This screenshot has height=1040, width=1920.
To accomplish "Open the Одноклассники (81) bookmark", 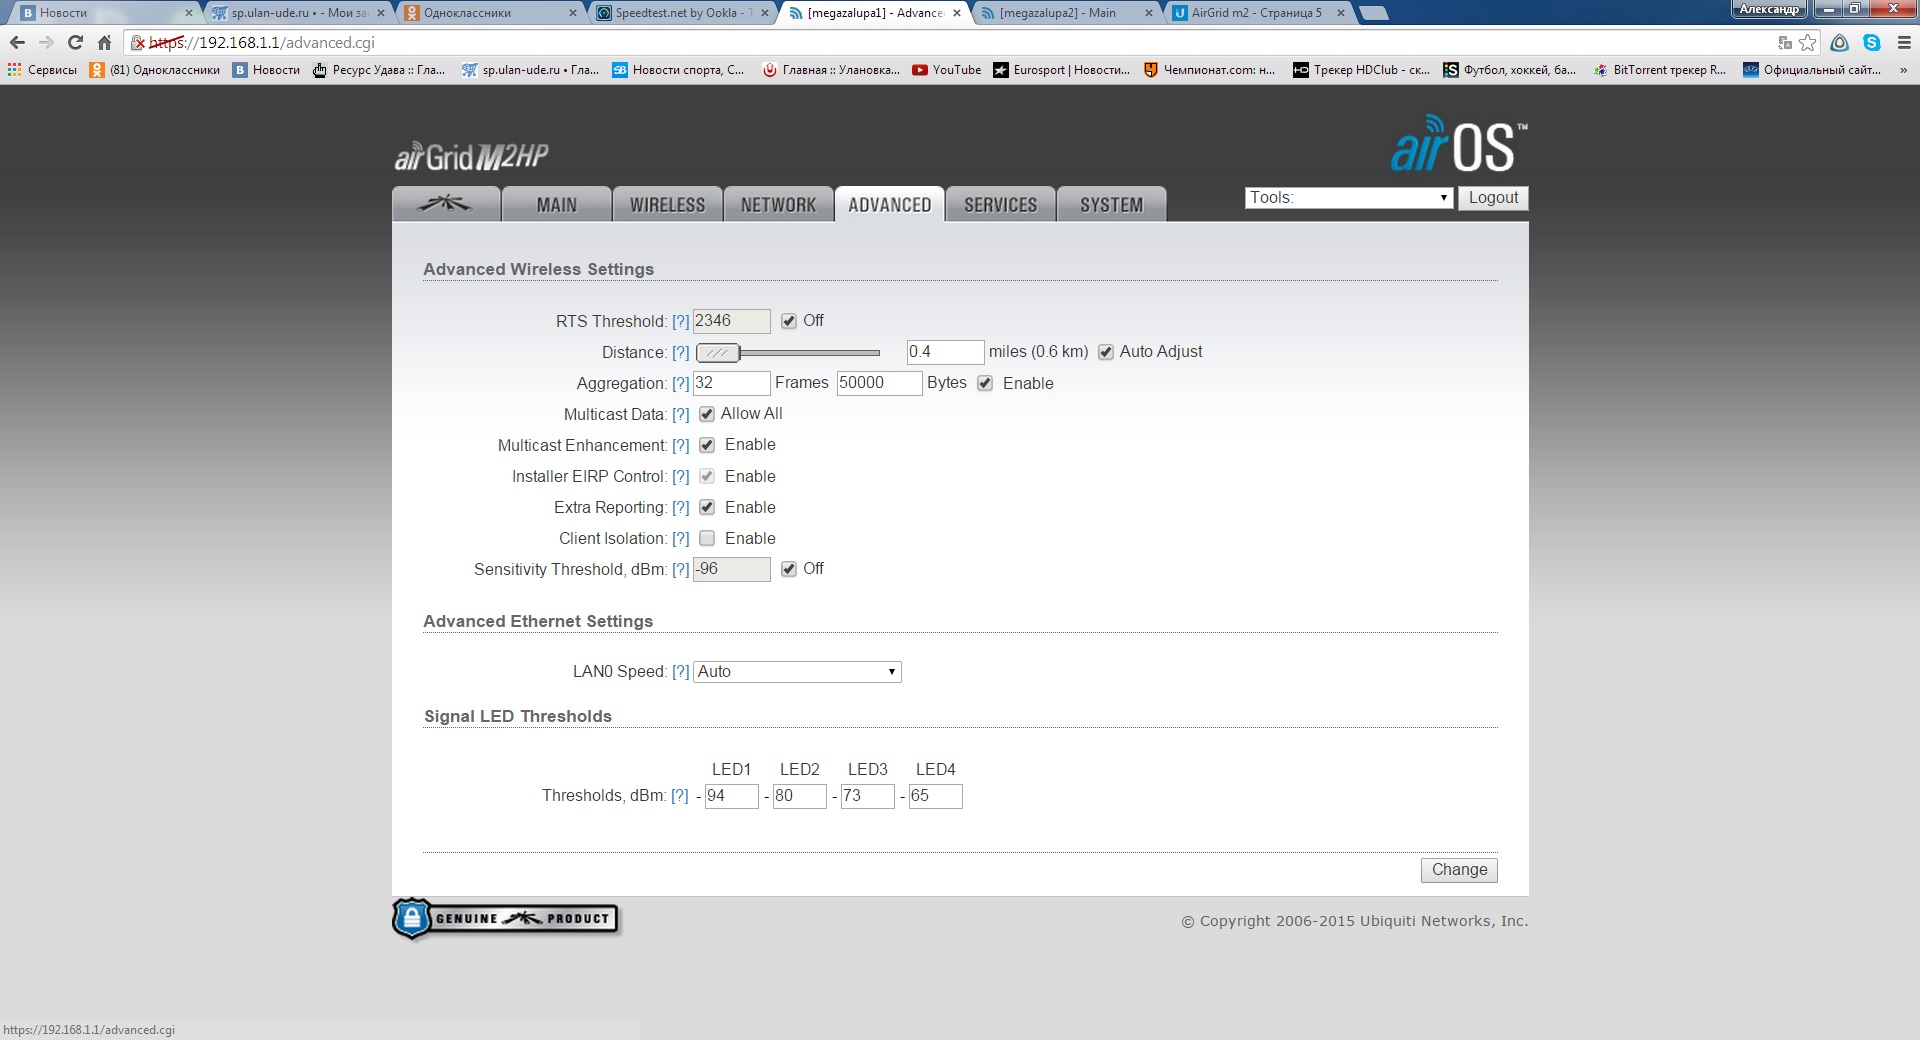I will coord(154,70).
